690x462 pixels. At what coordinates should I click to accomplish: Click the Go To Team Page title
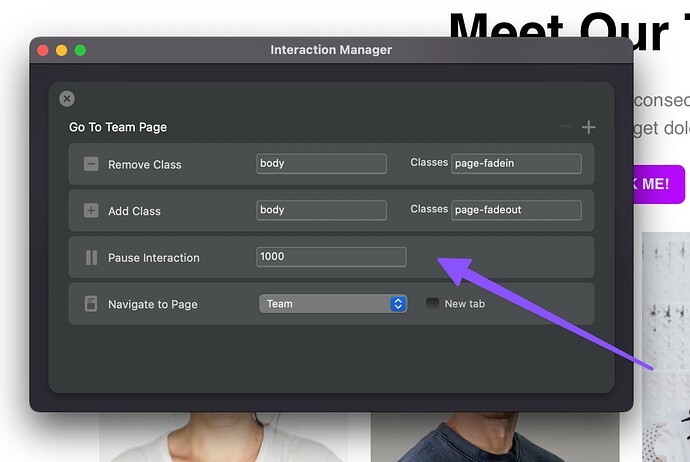(x=118, y=127)
